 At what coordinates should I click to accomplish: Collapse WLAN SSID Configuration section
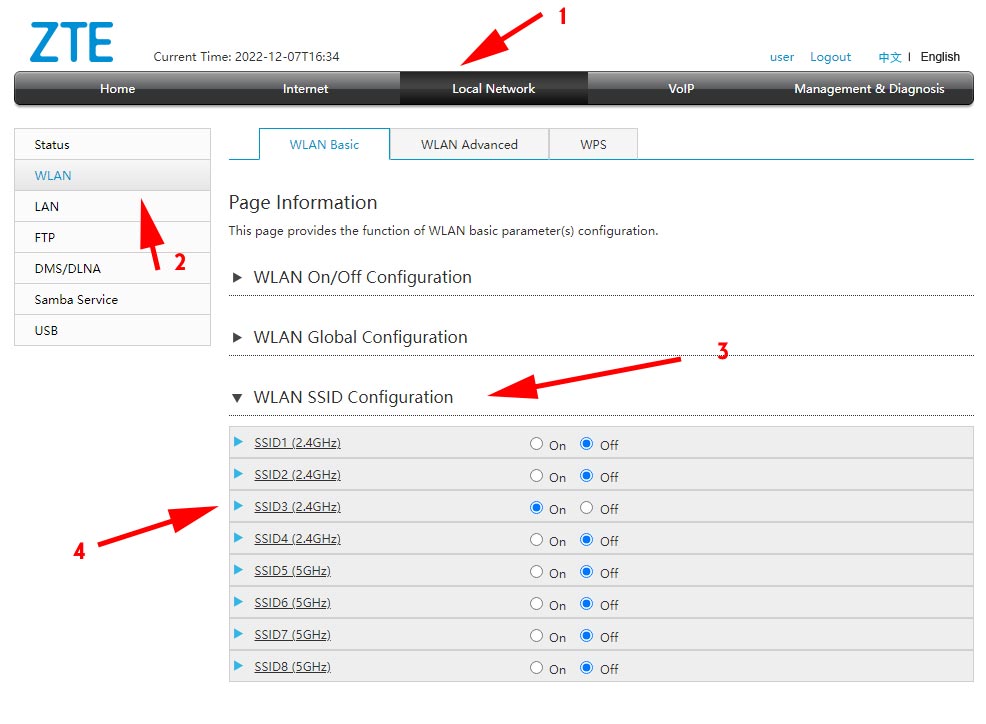(353, 397)
